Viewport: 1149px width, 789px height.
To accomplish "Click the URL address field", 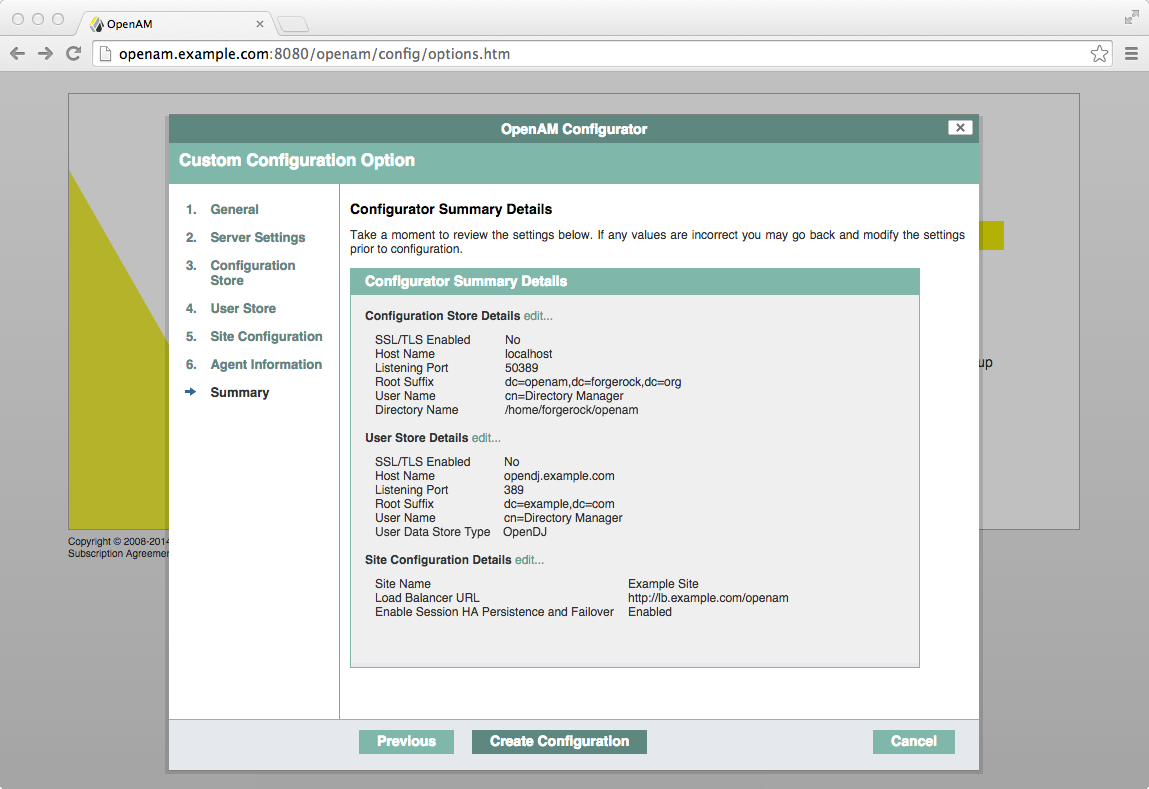I will 601,53.
